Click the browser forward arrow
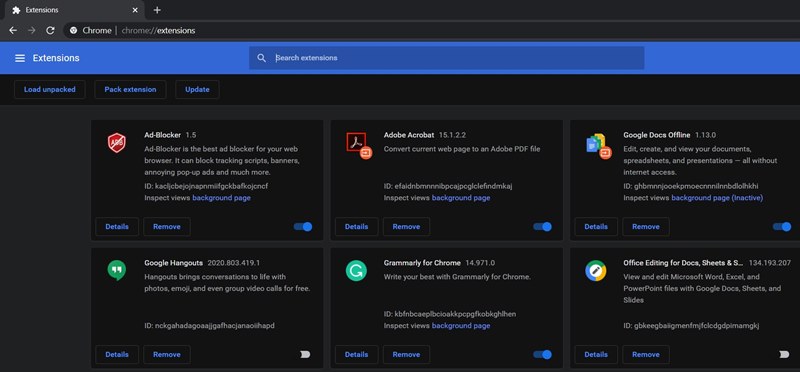Viewport: 800px width, 372px height. pos(32,31)
